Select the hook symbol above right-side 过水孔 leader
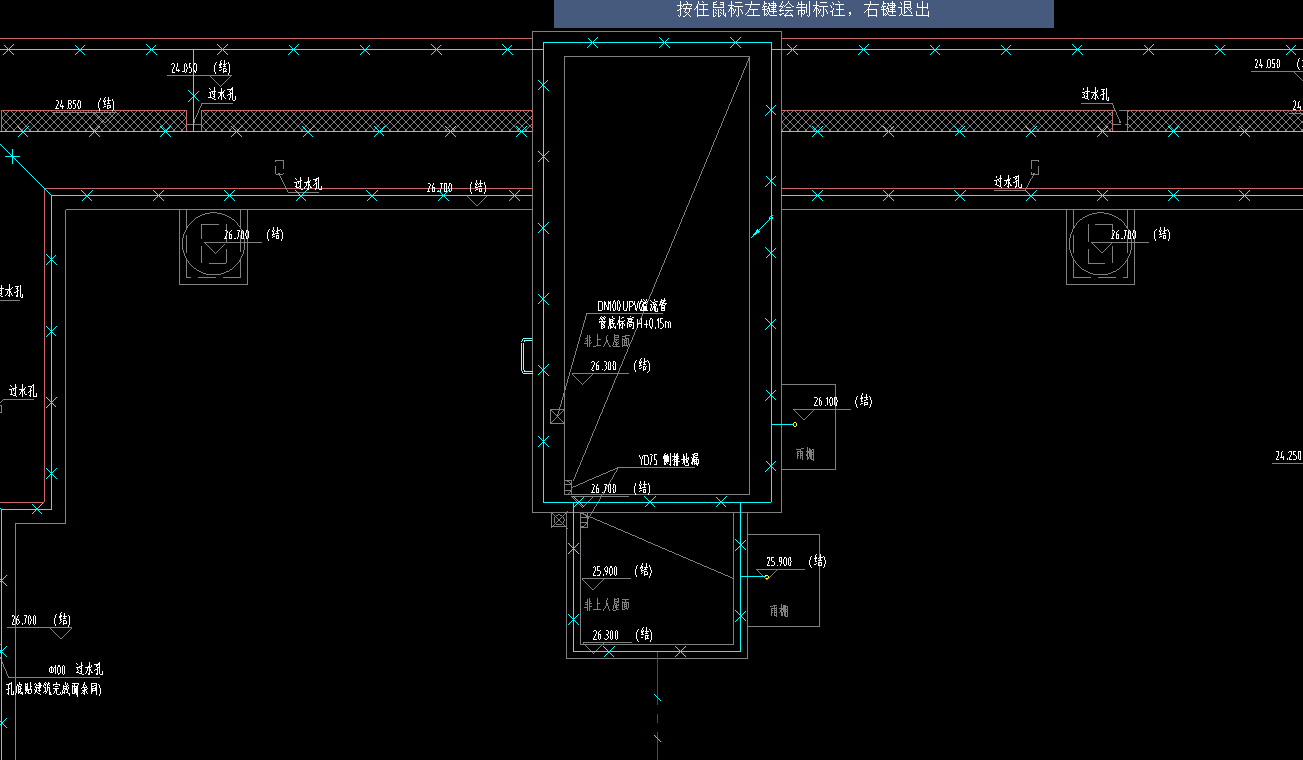This screenshot has height=760, width=1303. (1035, 168)
